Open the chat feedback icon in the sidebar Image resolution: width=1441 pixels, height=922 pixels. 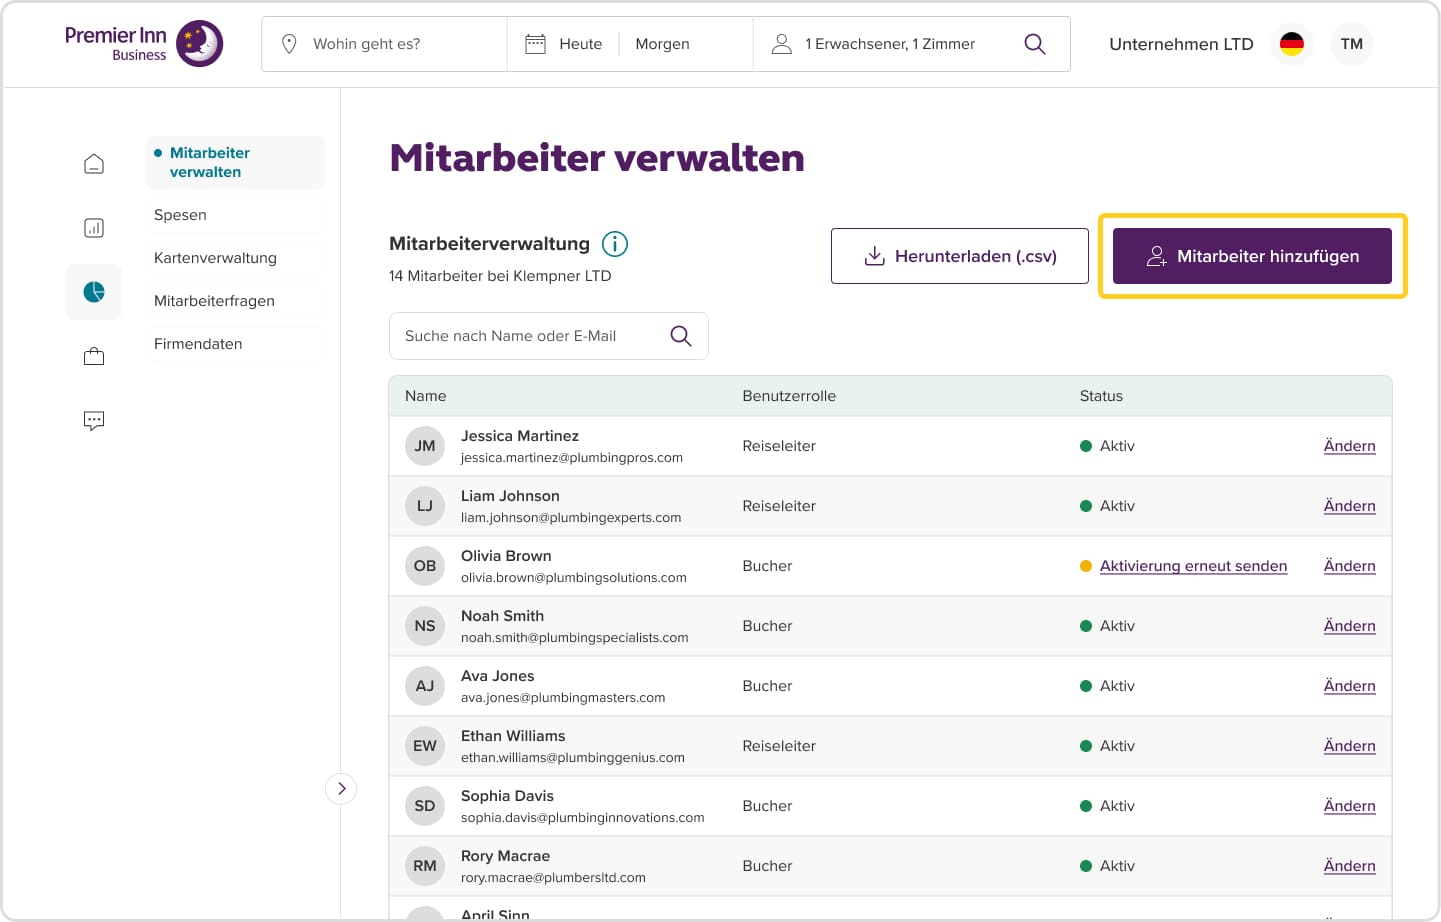click(93, 420)
